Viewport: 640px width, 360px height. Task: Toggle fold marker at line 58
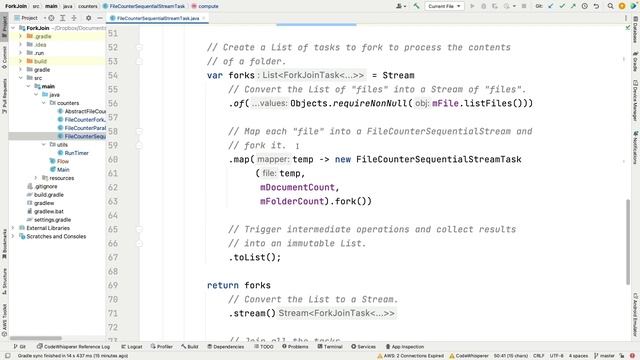(x=139, y=131)
